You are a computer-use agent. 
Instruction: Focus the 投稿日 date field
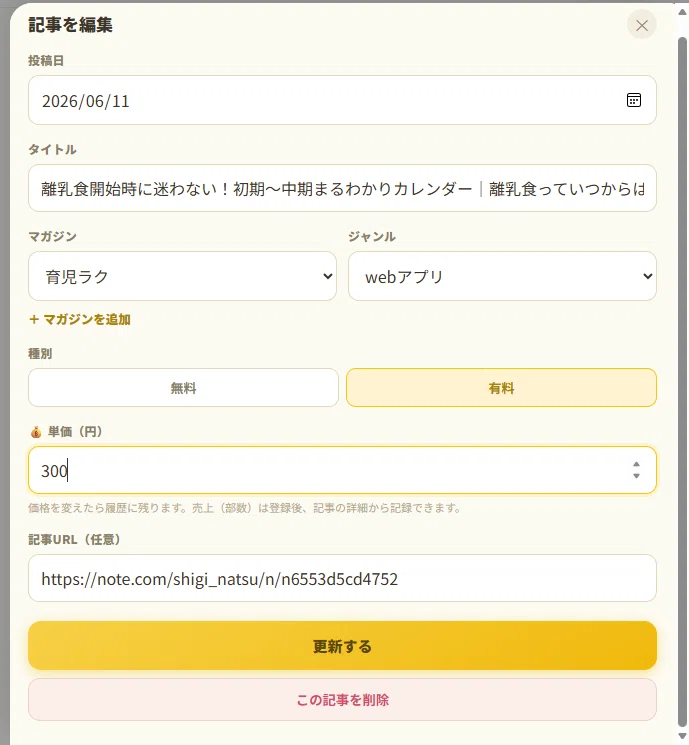[342, 100]
